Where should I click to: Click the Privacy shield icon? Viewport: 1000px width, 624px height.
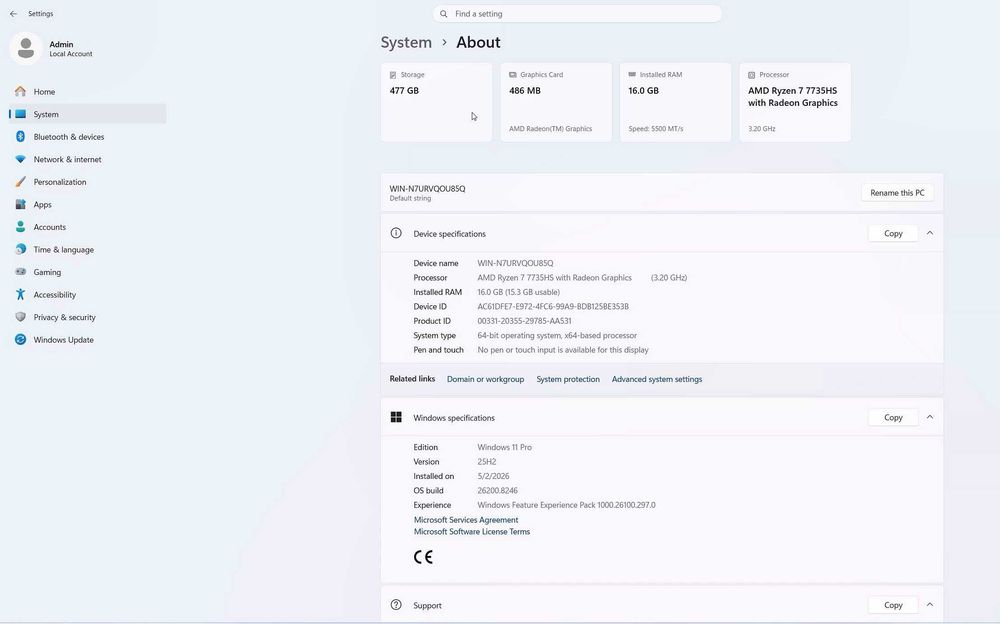20,317
